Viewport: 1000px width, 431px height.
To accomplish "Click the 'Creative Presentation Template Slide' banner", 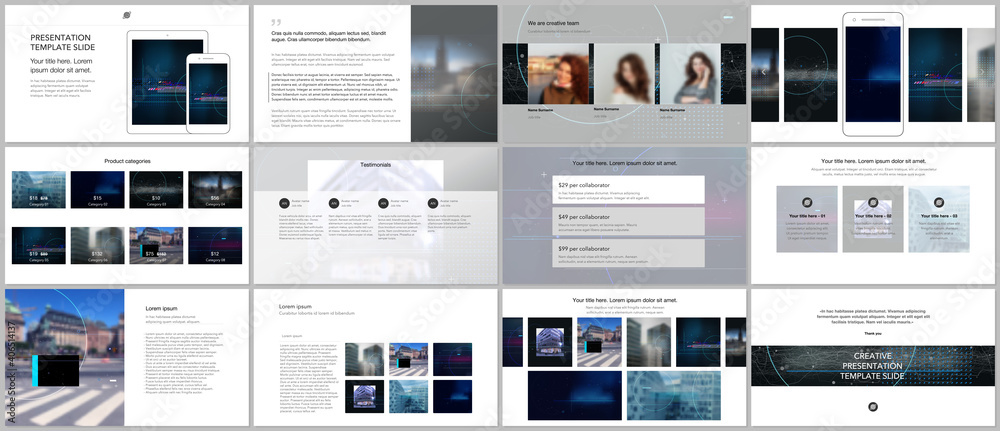I will pyautogui.click(x=873, y=366).
